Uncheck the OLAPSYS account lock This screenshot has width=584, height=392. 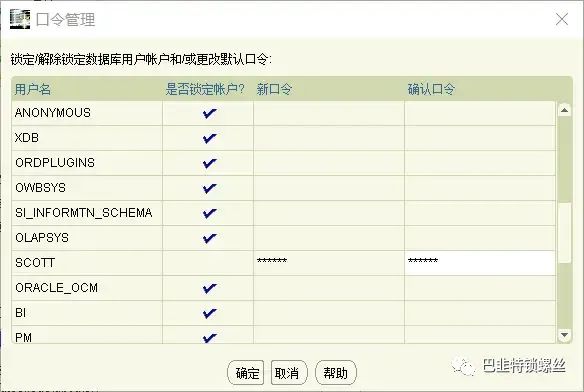[209, 238]
